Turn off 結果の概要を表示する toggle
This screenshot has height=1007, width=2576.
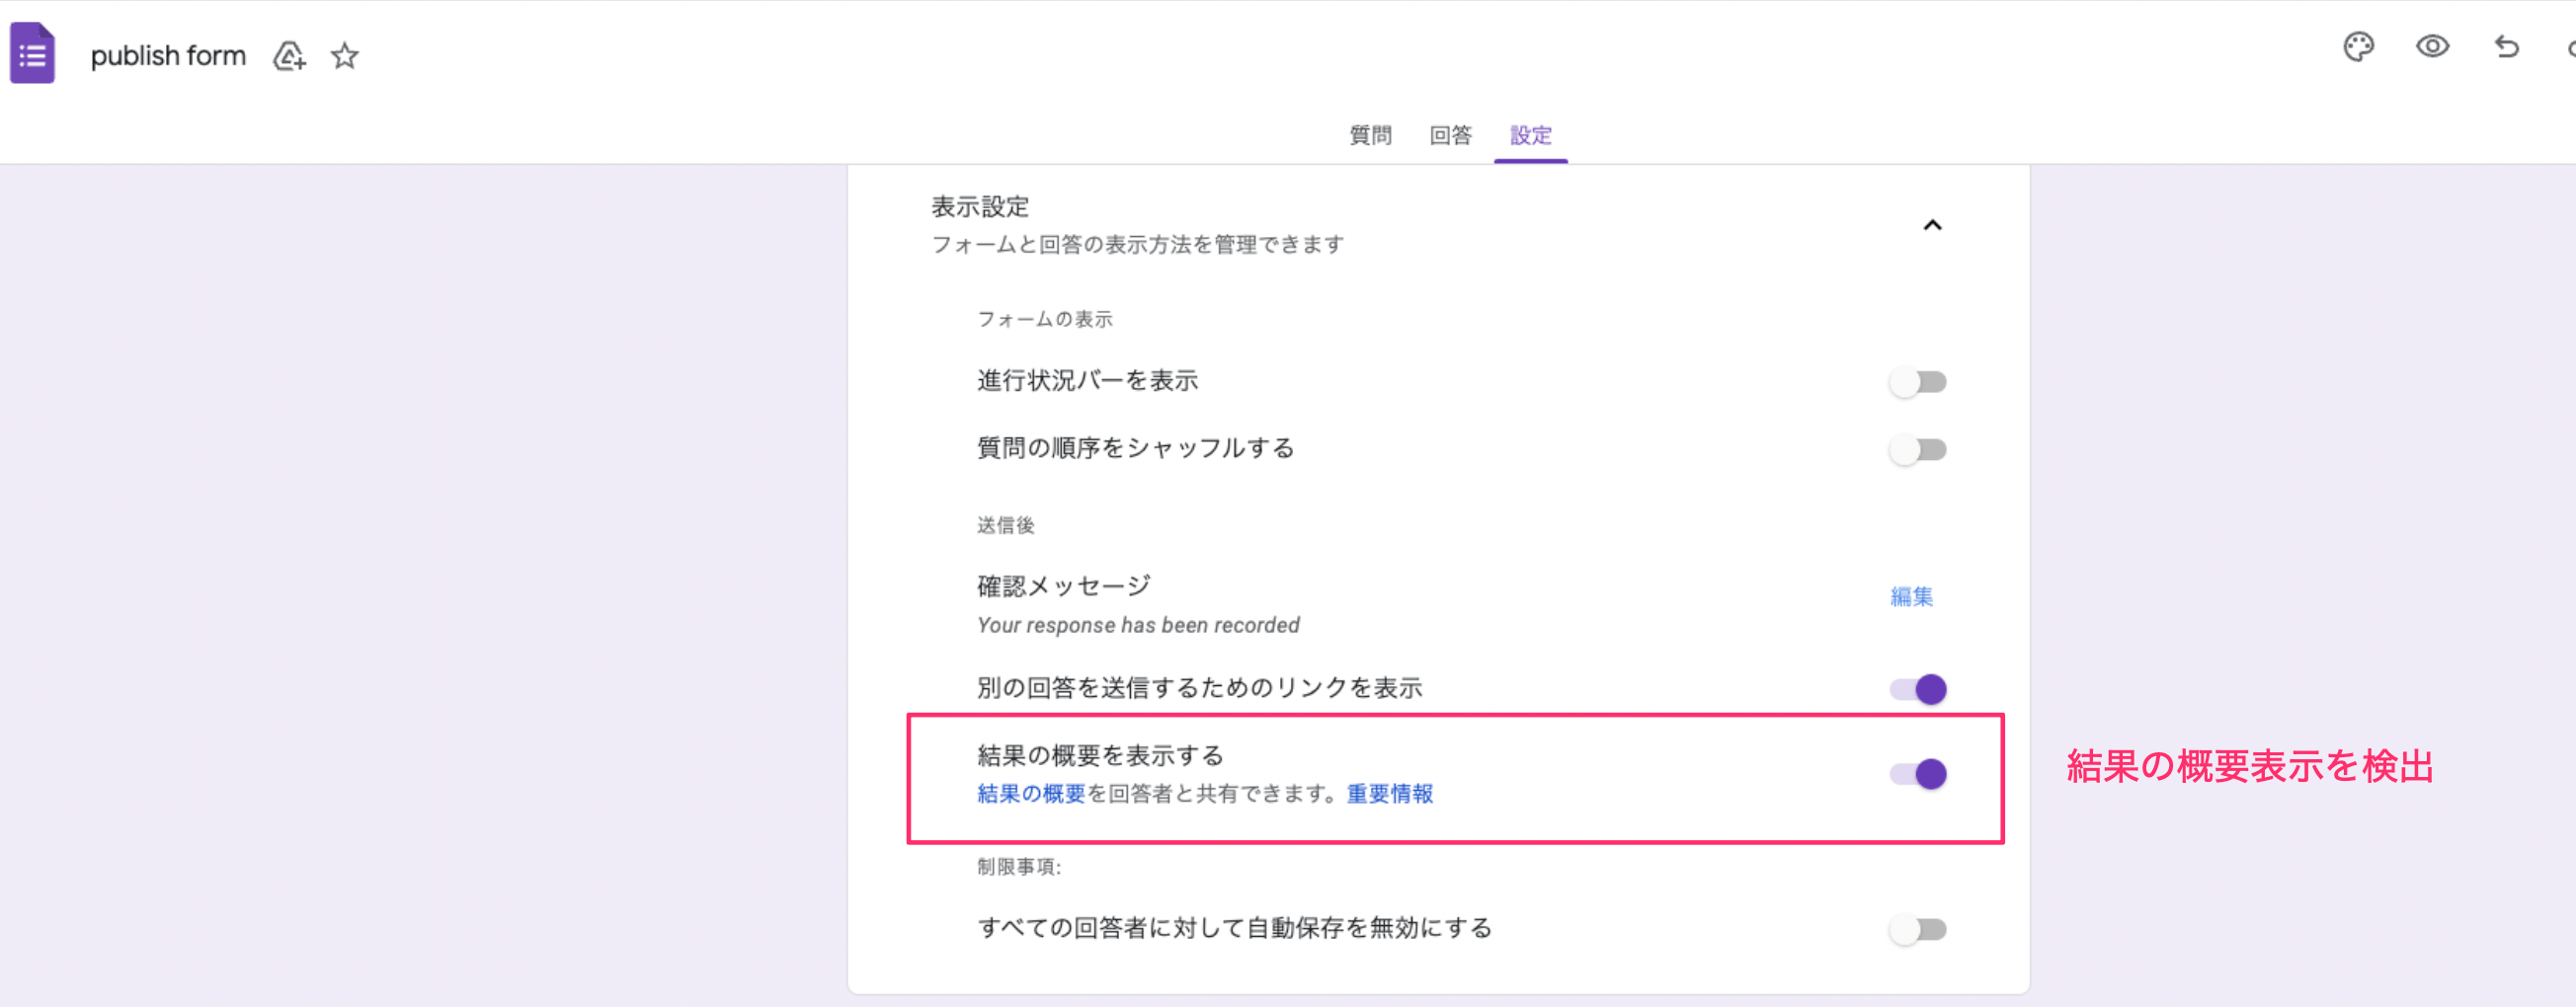coord(1918,774)
